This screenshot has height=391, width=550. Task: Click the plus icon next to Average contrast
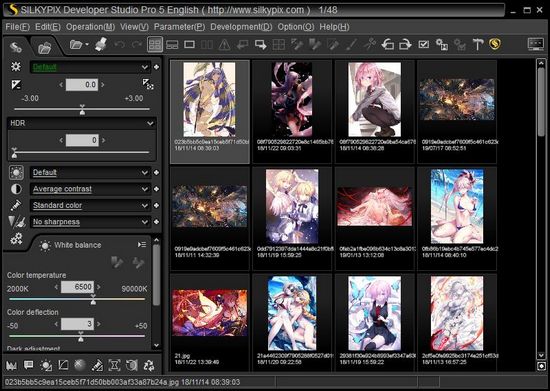(x=156, y=189)
